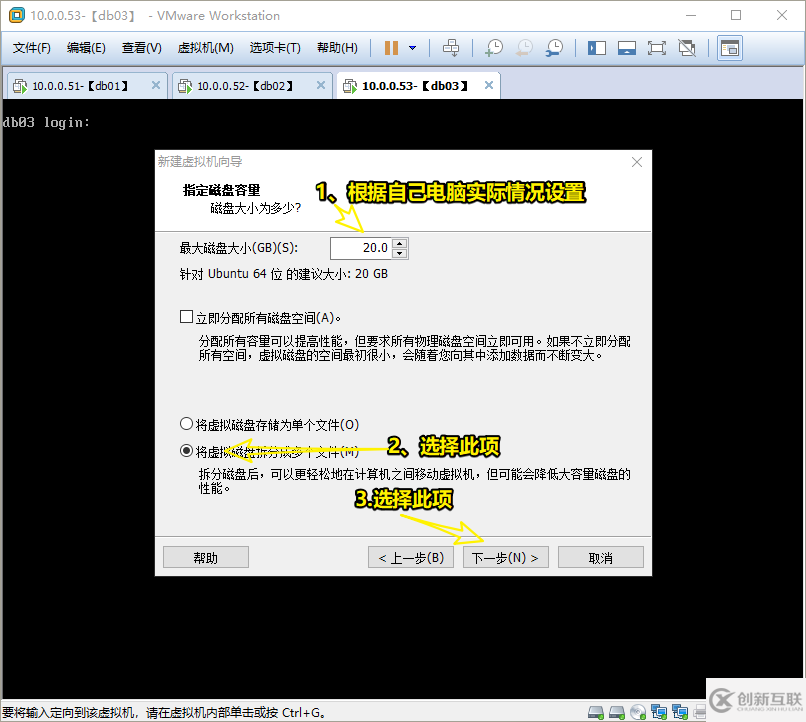Select the split into multiple files radio option
The image size is (806, 722).
pyautogui.click(x=186, y=451)
